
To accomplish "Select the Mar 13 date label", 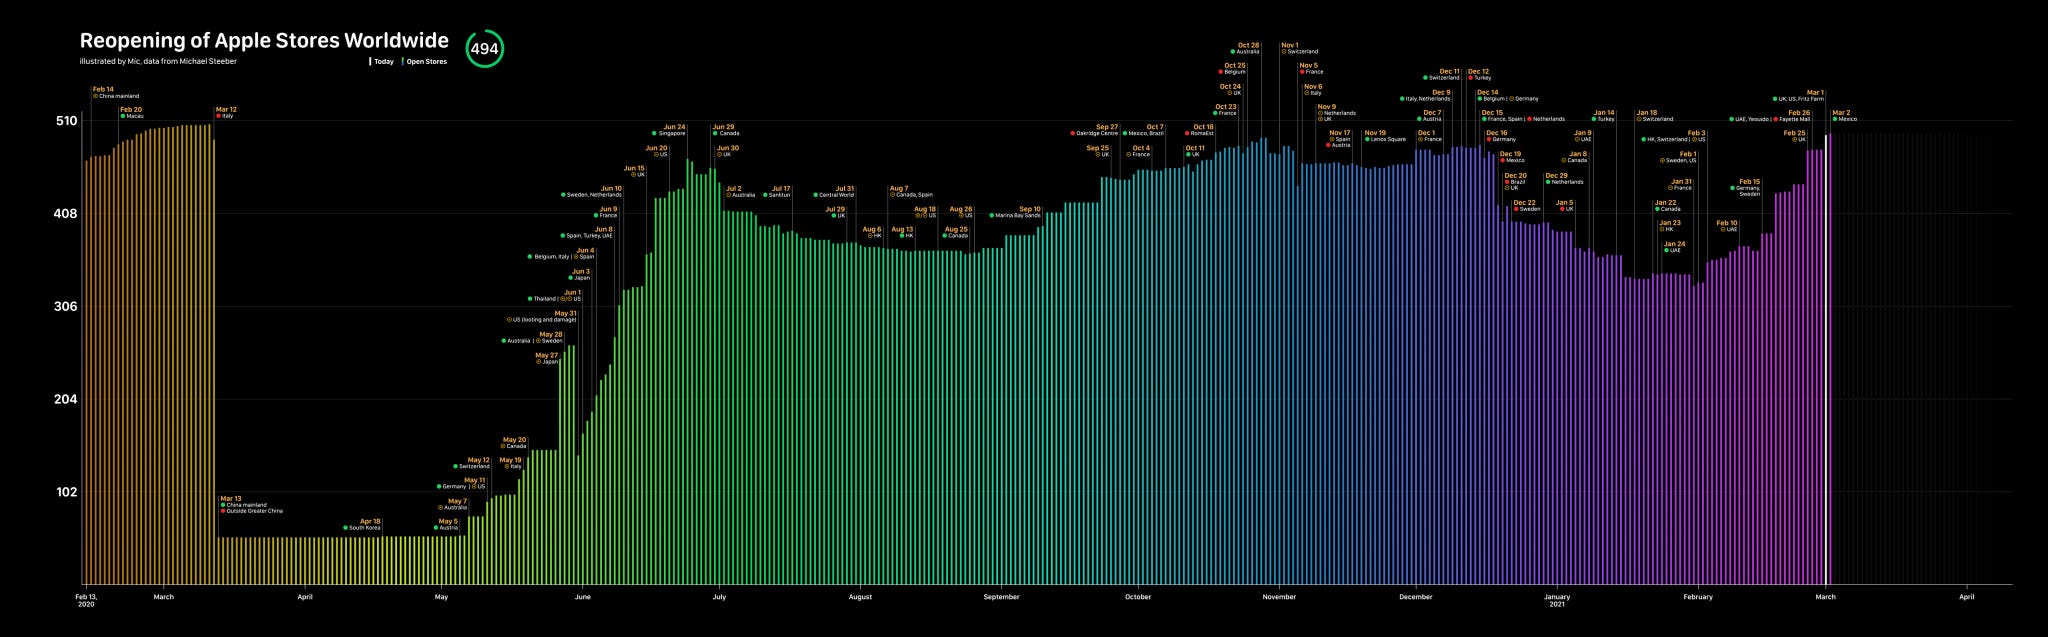I will pos(231,498).
